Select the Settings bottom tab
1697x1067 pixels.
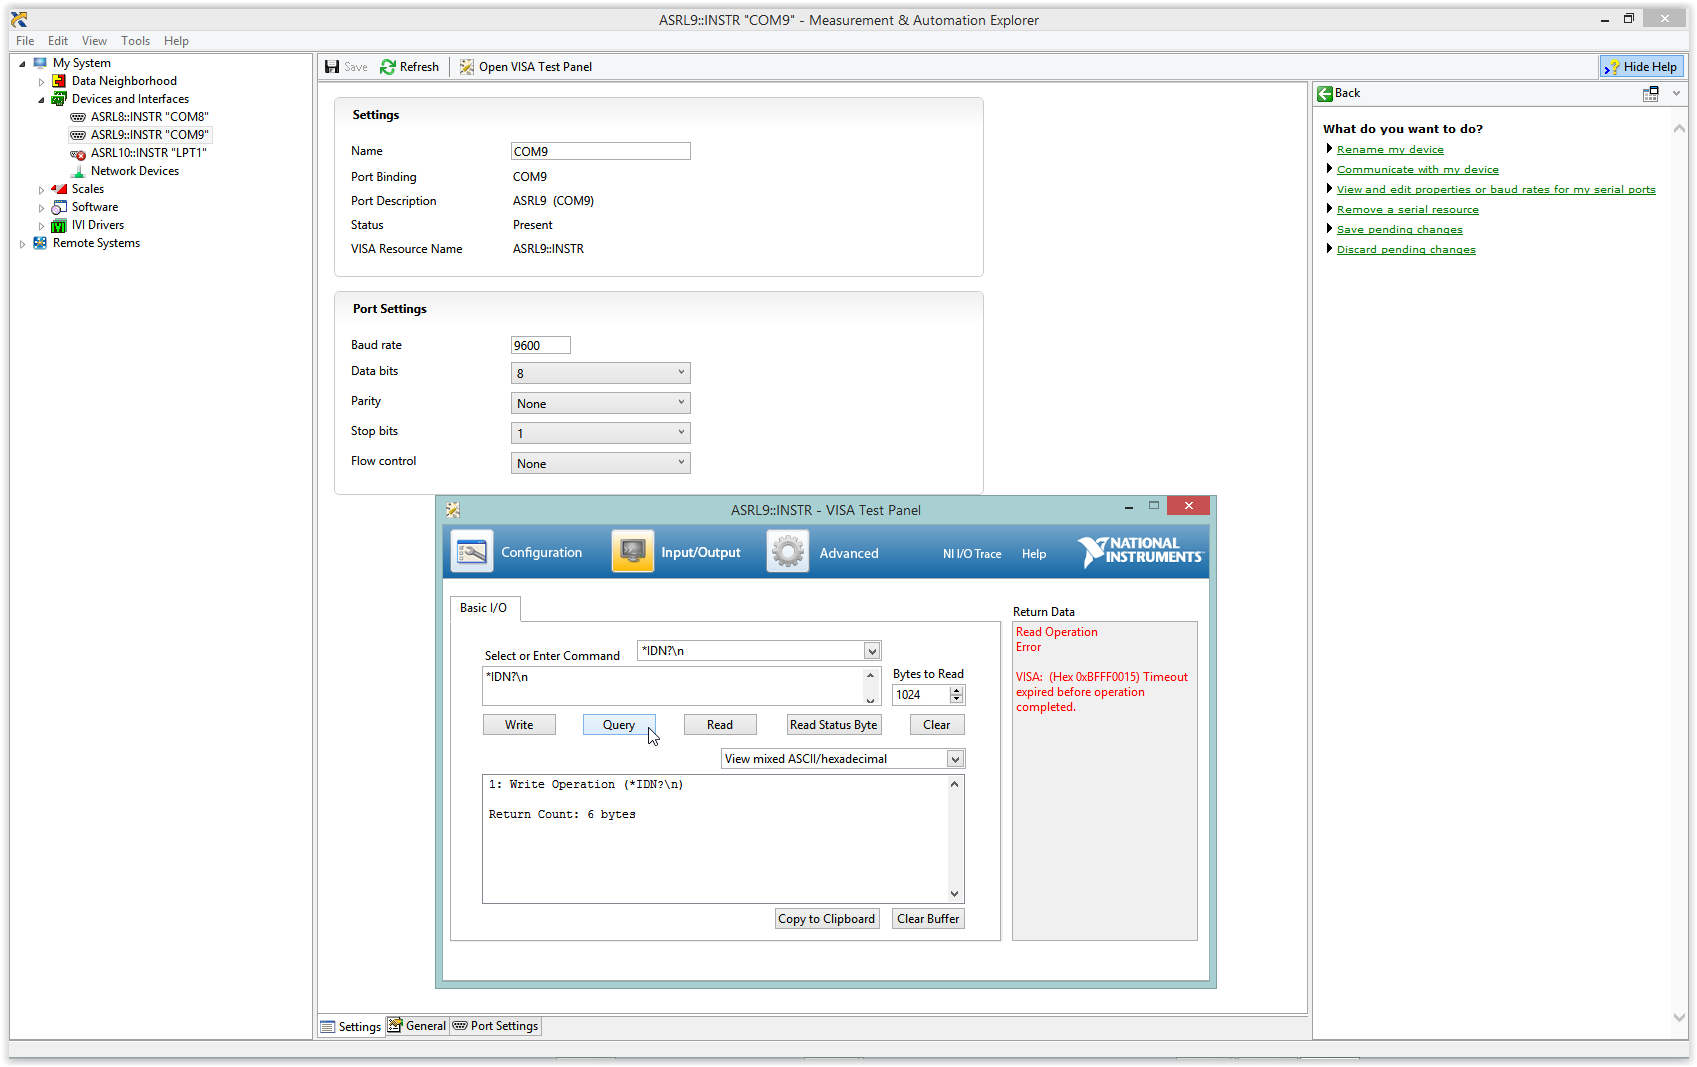click(351, 1027)
